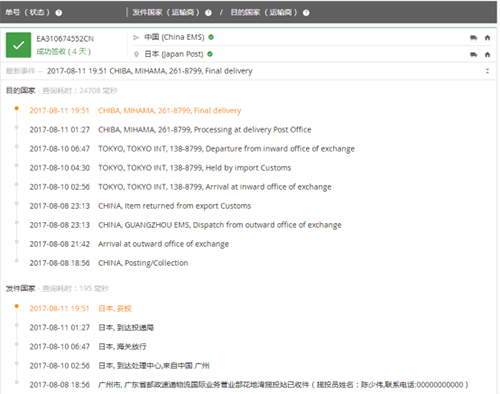
Task: Click help icon beside 发件国家 (运输商) header
Action: 208,13
